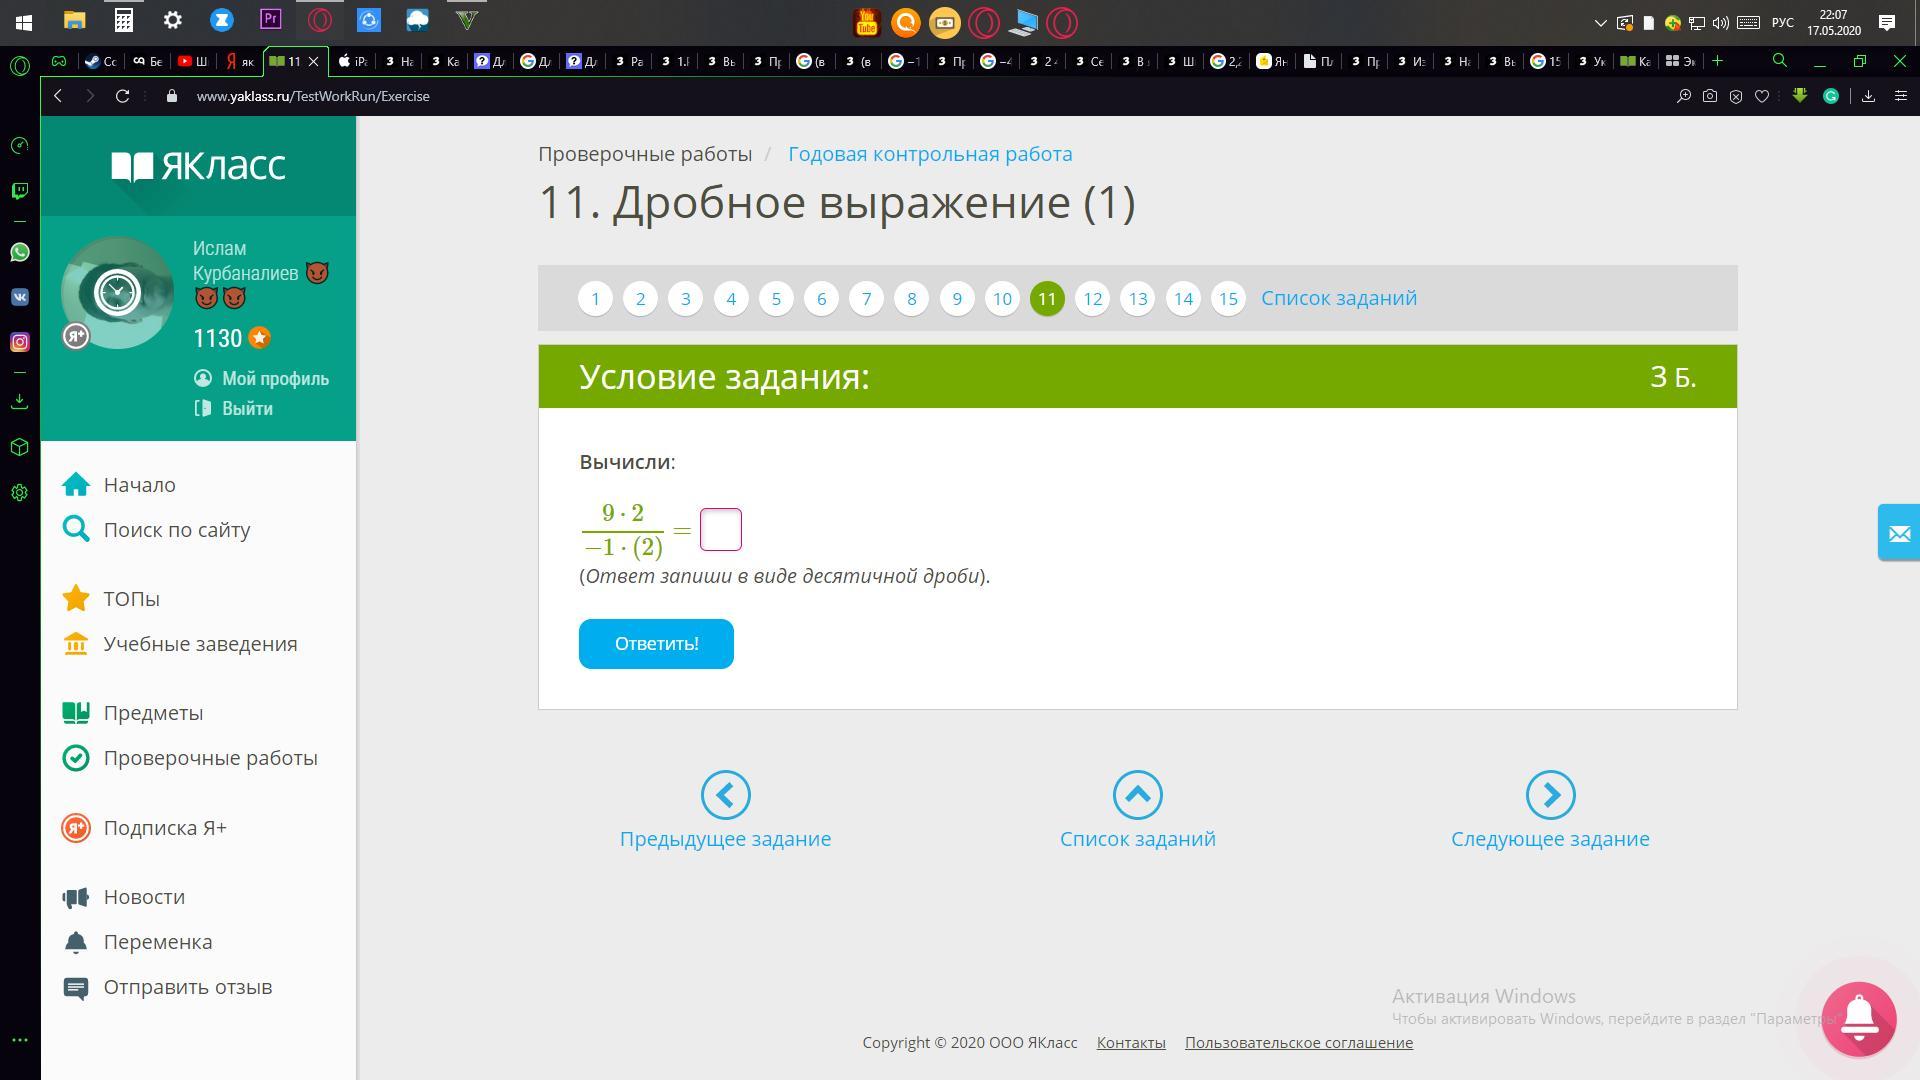Go to task number 5
The image size is (1920, 1080).
point(776,298)
